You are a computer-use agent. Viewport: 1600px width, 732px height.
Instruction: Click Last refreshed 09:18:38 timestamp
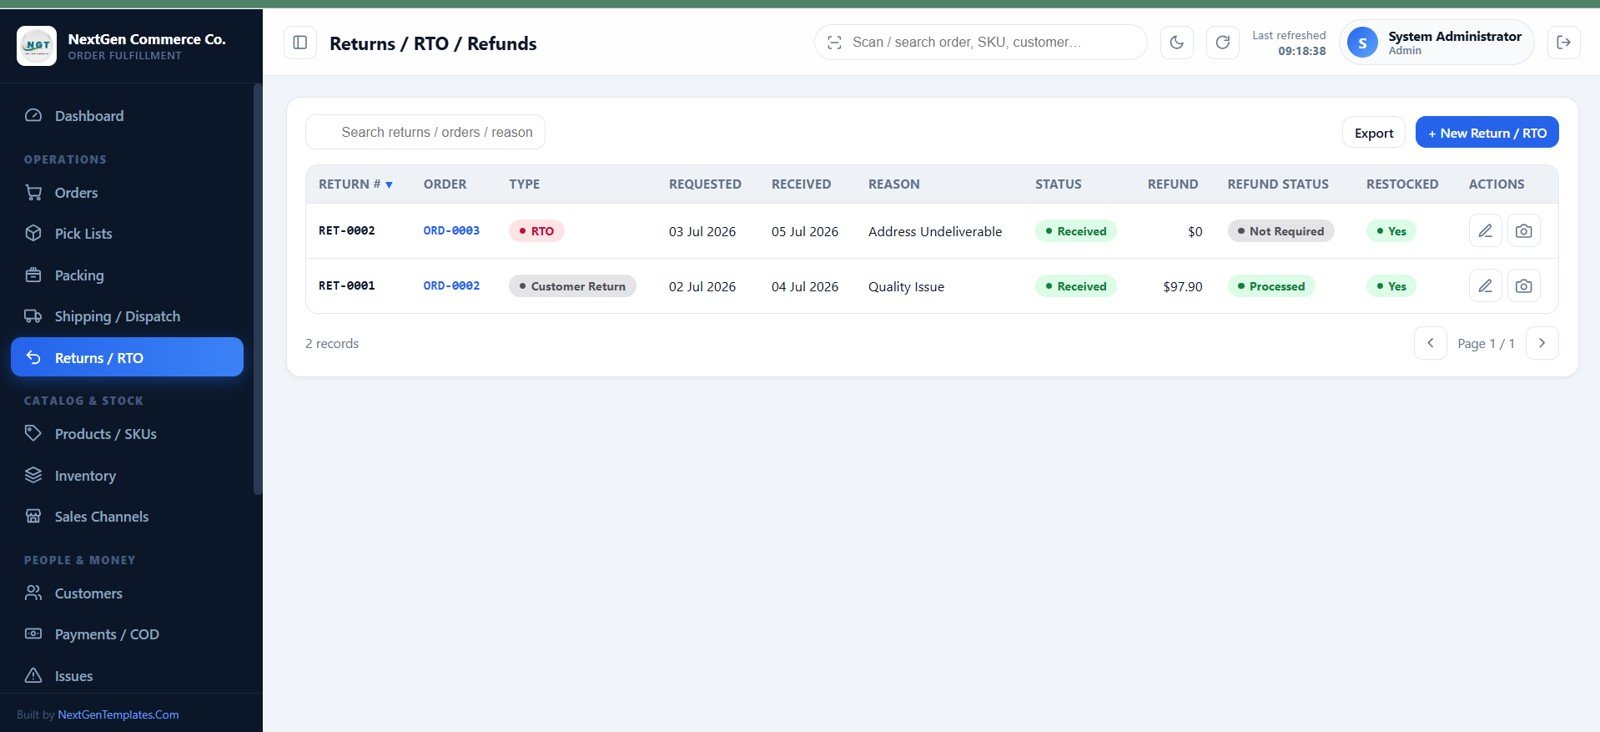pyautogui.click(x=1289, y=43)
